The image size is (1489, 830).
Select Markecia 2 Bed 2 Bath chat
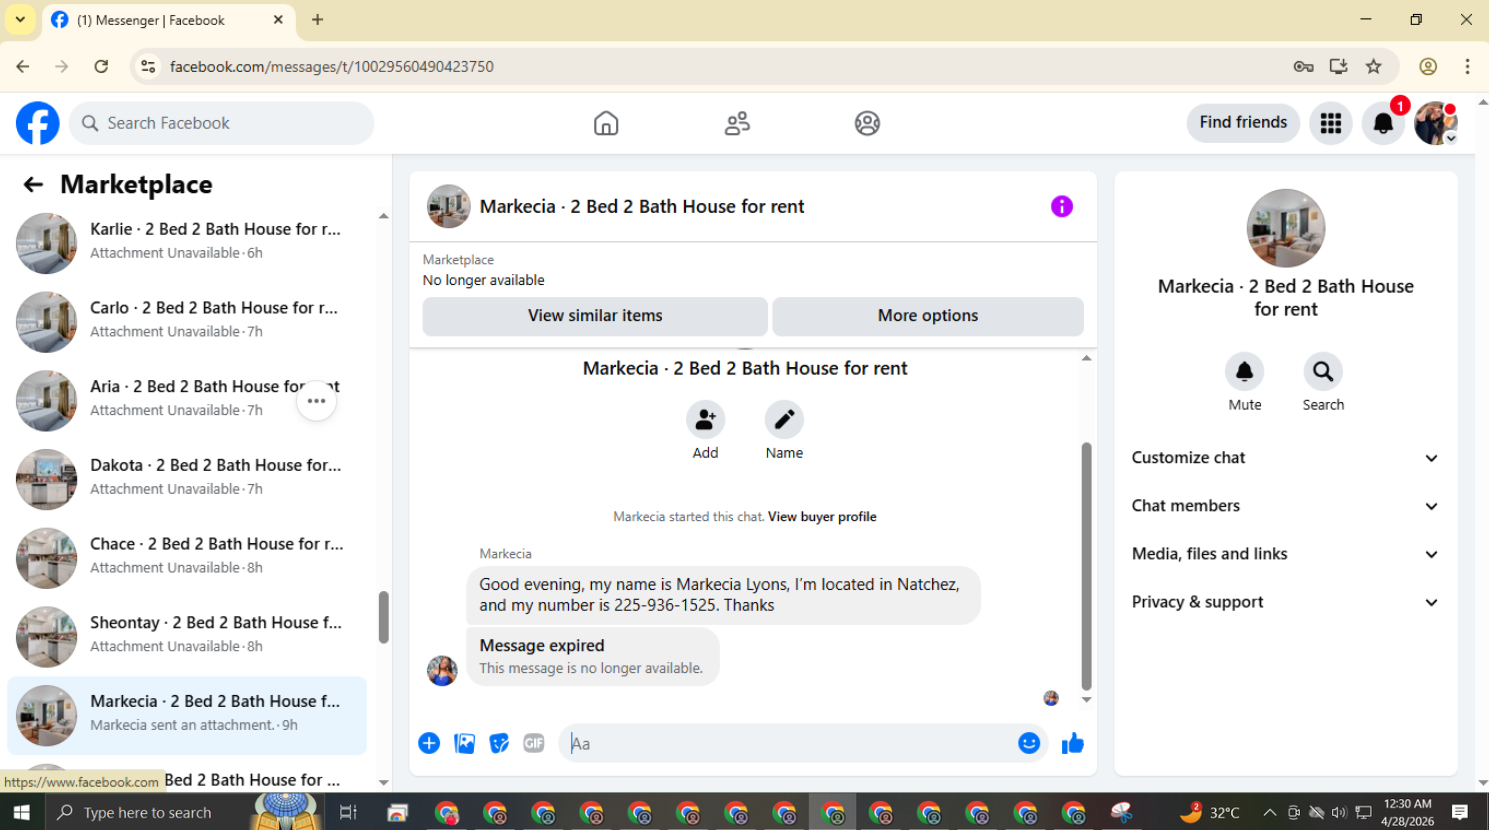[x=187, y=716]
